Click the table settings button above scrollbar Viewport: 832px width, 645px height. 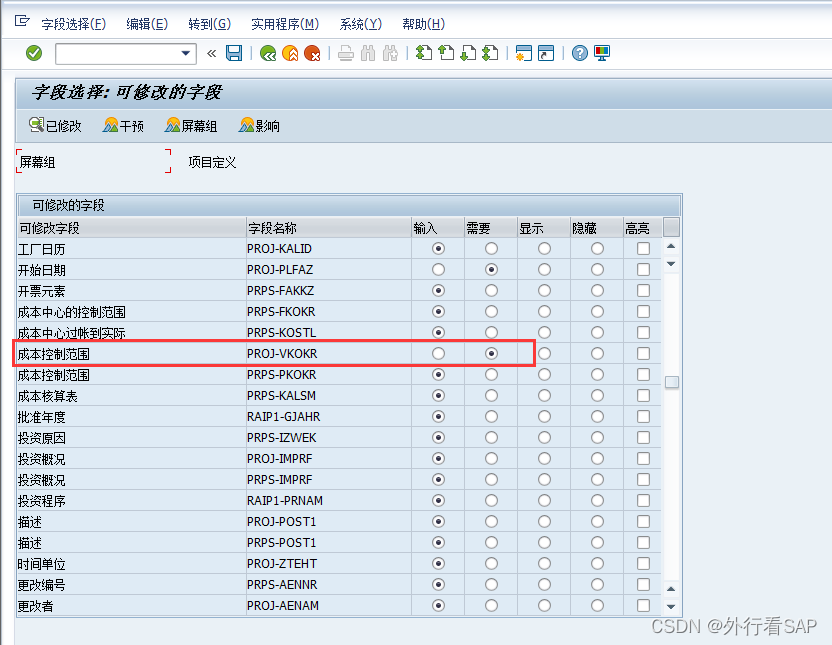(x=671, y=228)
